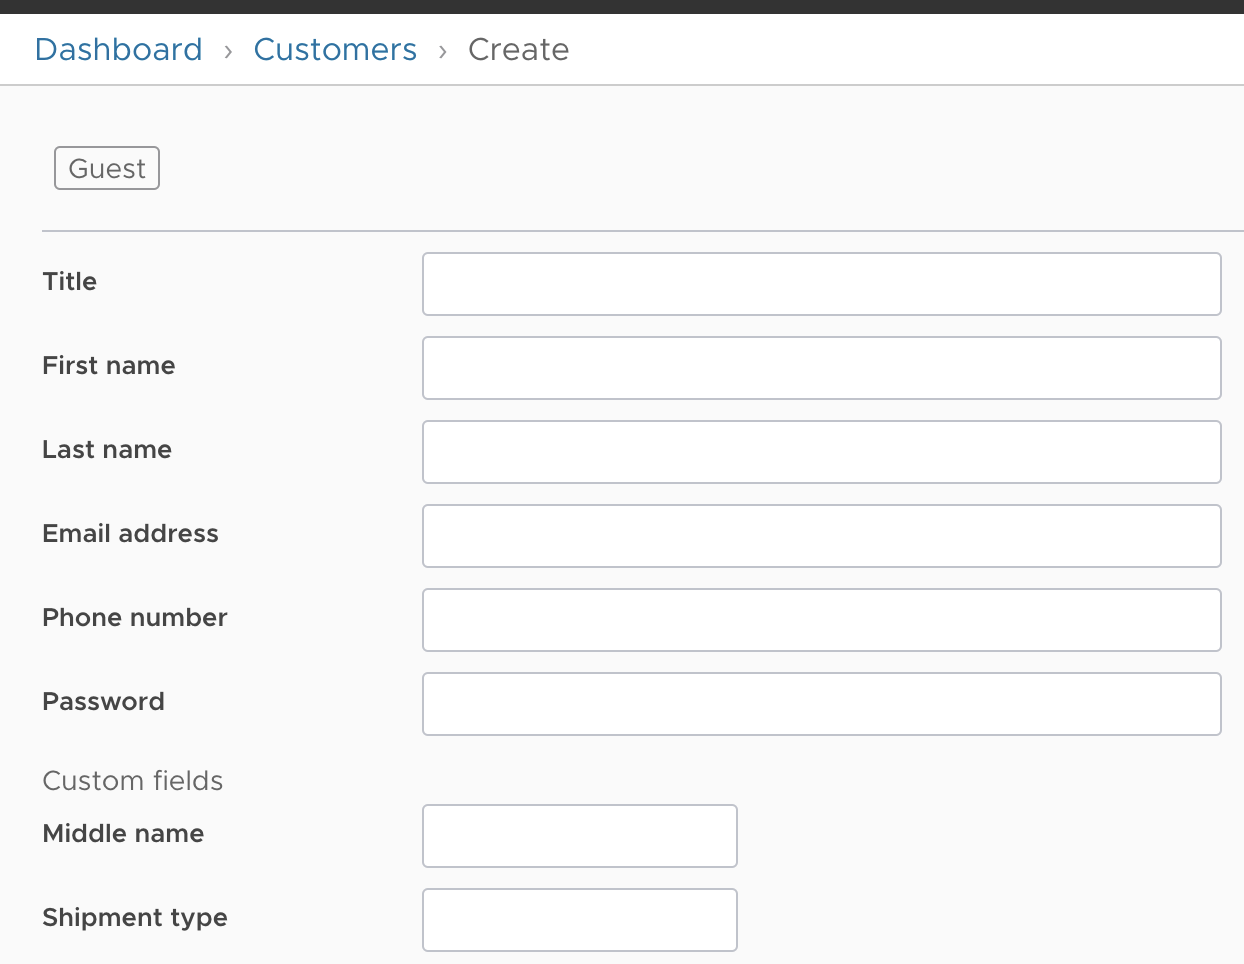Click the Custom fields section heading
The width and height of the screenshot is (1244, 964).
(132, 781)
